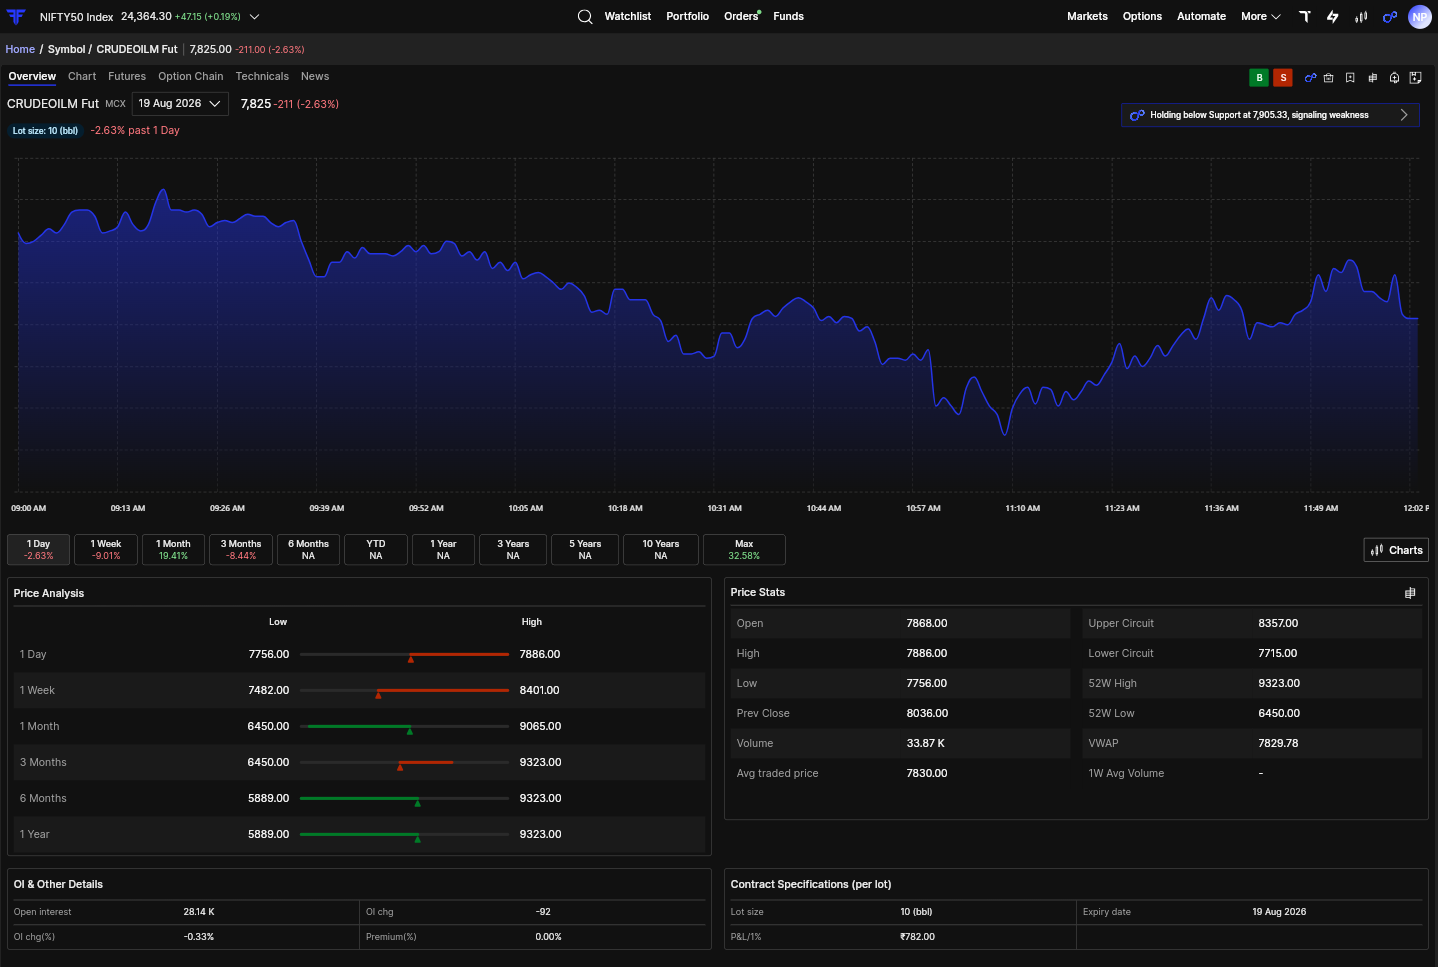Viewport: 1438px width, 967px height.
Task: Open the NP profile avatar
Action: coord(1420,16)
